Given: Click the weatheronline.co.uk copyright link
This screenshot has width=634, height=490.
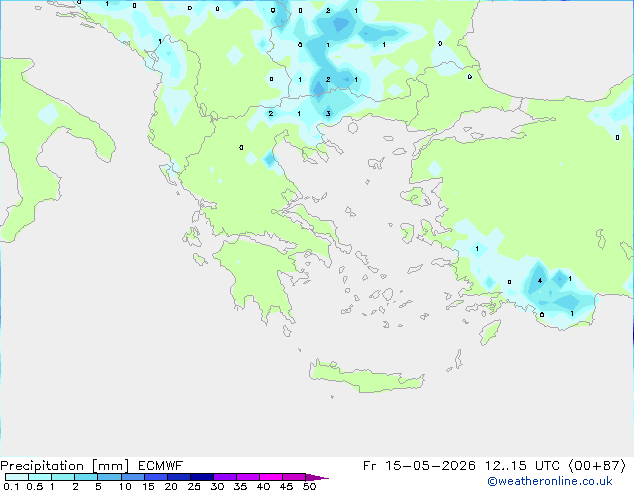Looking at the screenshot, I should [549, 481].
